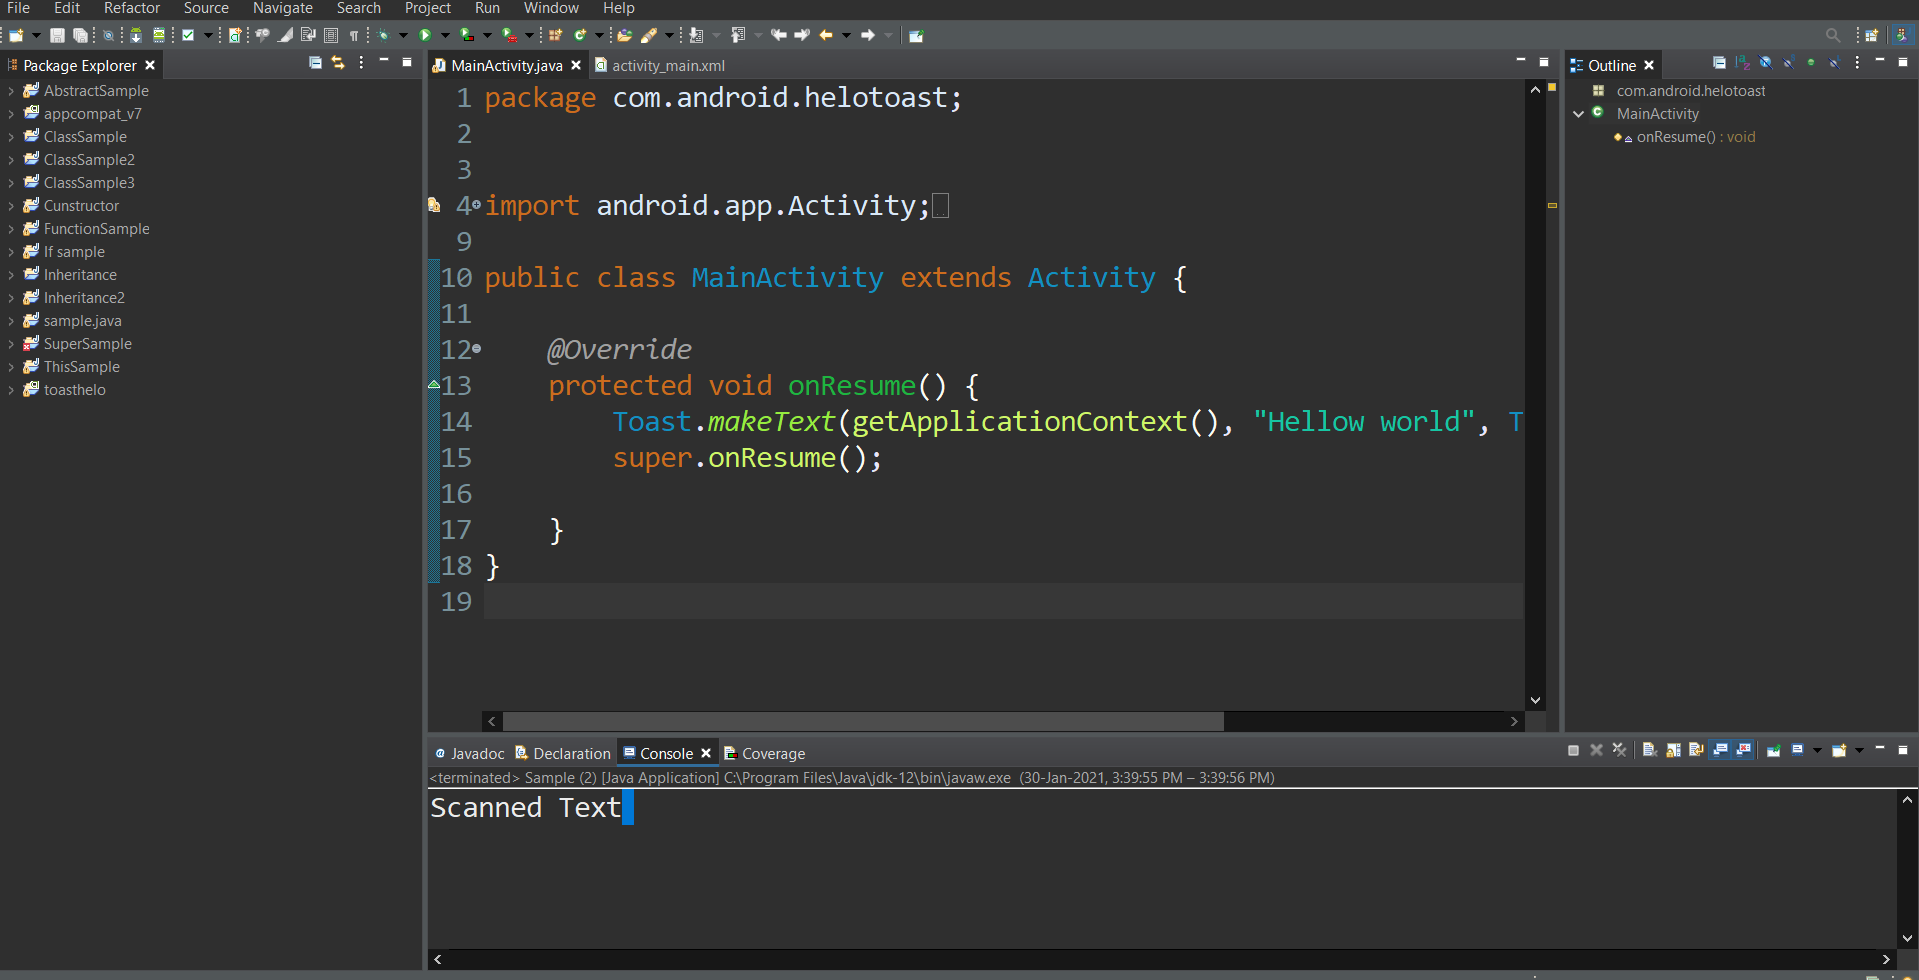Open the New file dropdown arrow
Viewport: 1919px width, 980px height.
[36, 35]
